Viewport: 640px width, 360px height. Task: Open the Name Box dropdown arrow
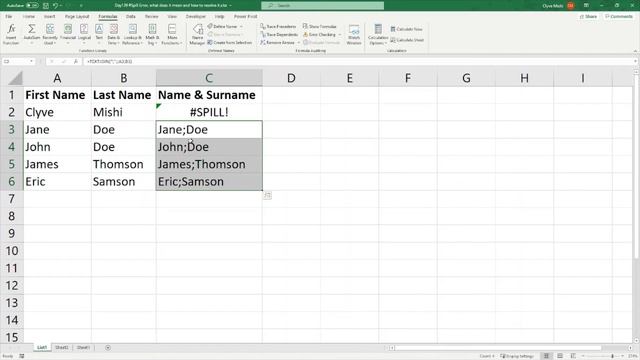coord(31,61)
